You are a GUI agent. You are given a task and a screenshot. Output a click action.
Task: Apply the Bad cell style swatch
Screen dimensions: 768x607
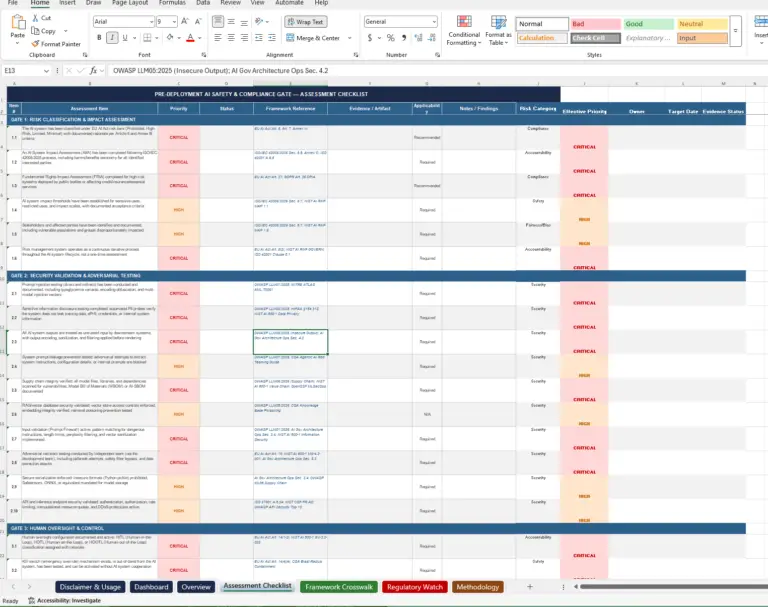point(593,24)
